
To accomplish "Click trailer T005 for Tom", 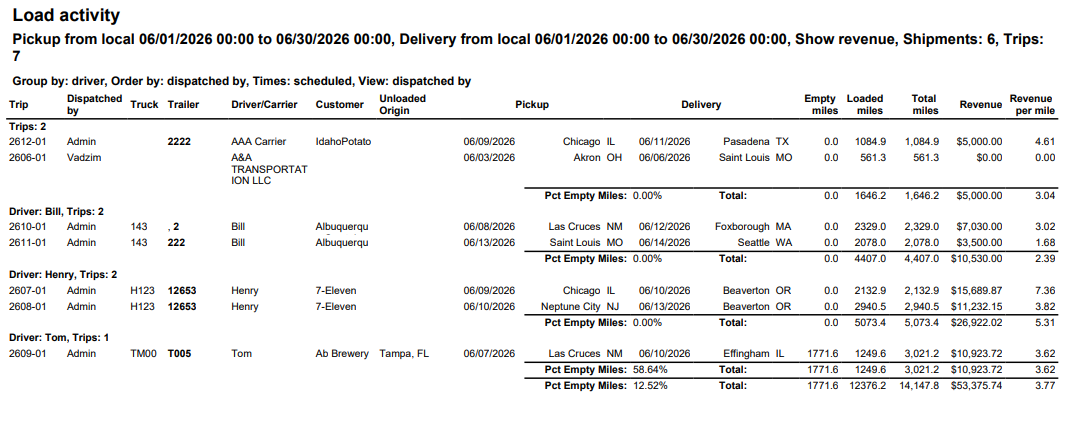I will click(x=182, y=354).
